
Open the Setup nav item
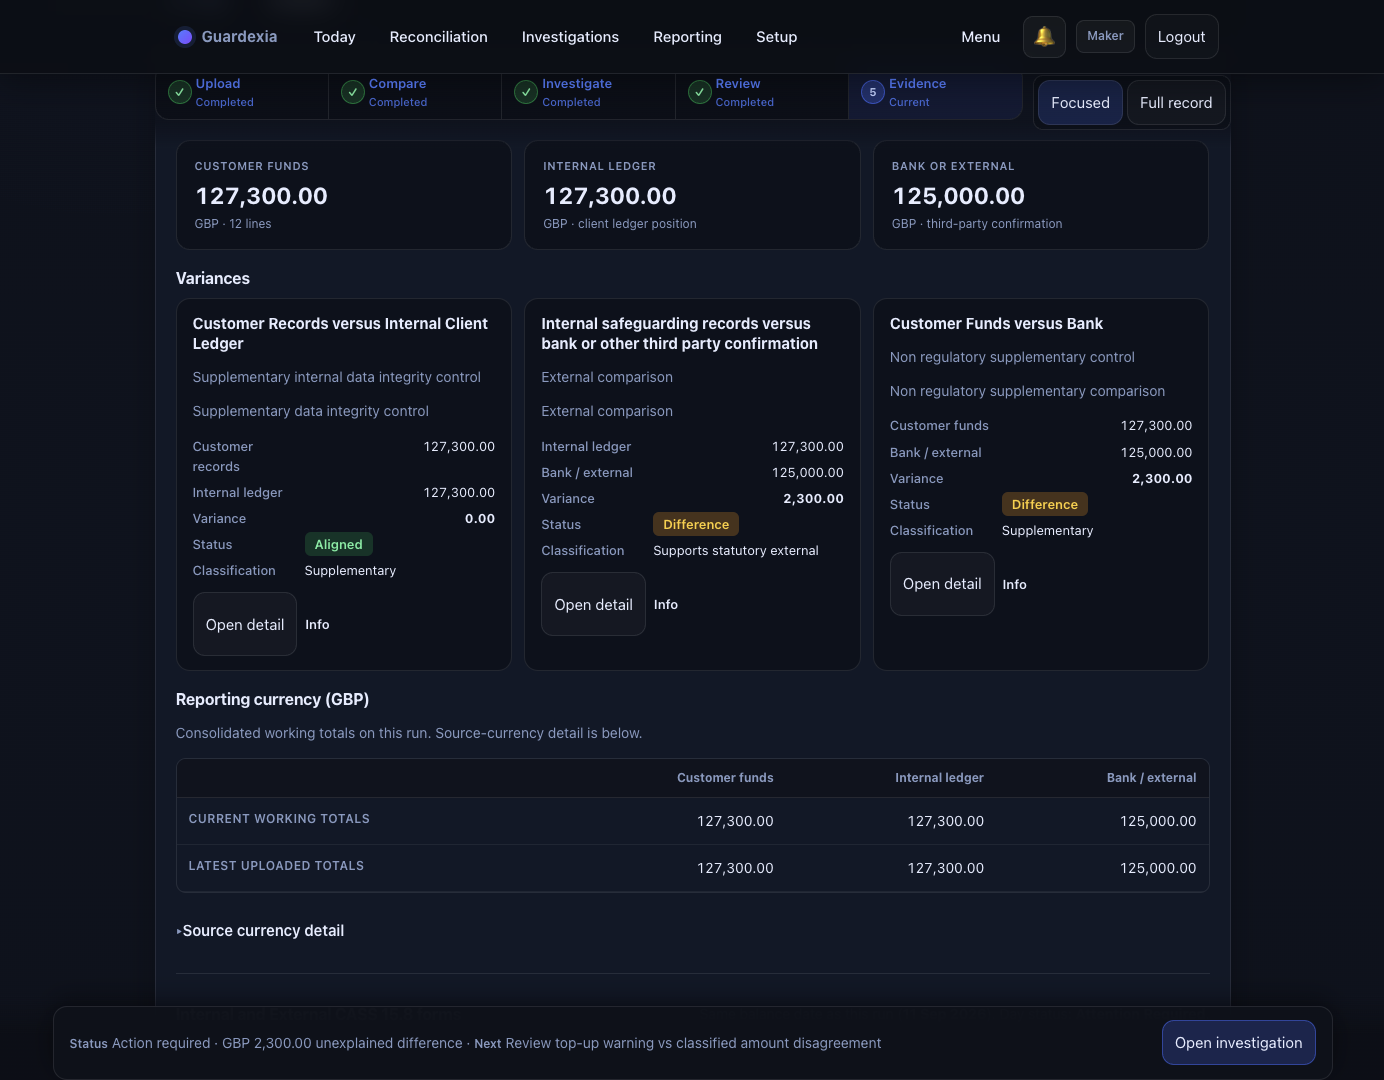776,37
